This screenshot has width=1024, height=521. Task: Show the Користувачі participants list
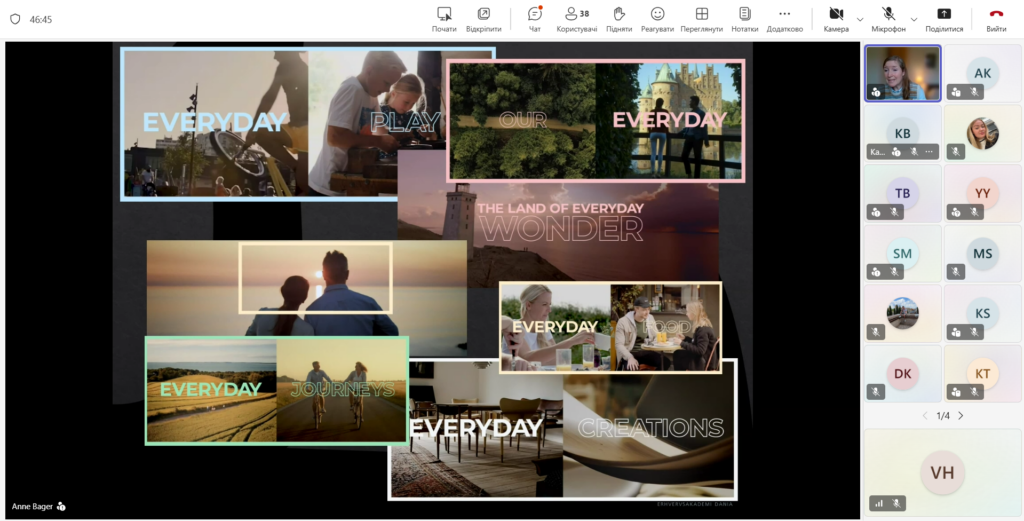click(x=577, y=18)
